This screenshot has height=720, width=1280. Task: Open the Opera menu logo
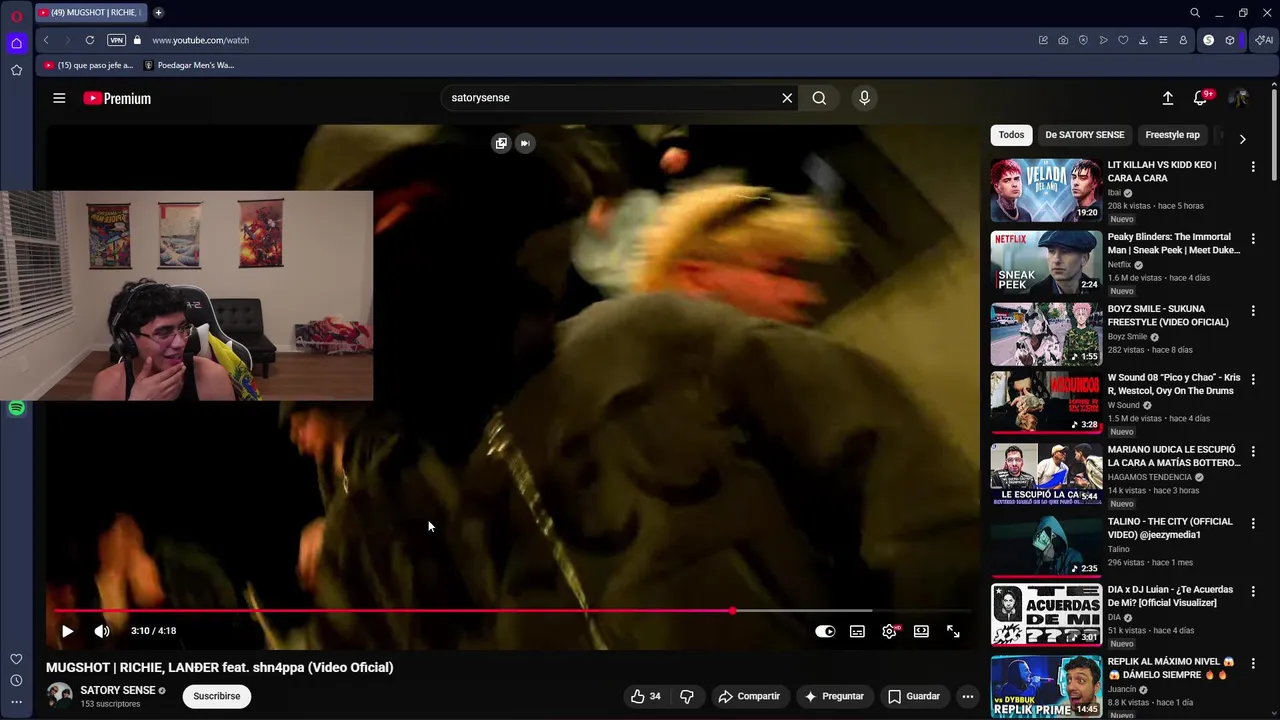16,16
